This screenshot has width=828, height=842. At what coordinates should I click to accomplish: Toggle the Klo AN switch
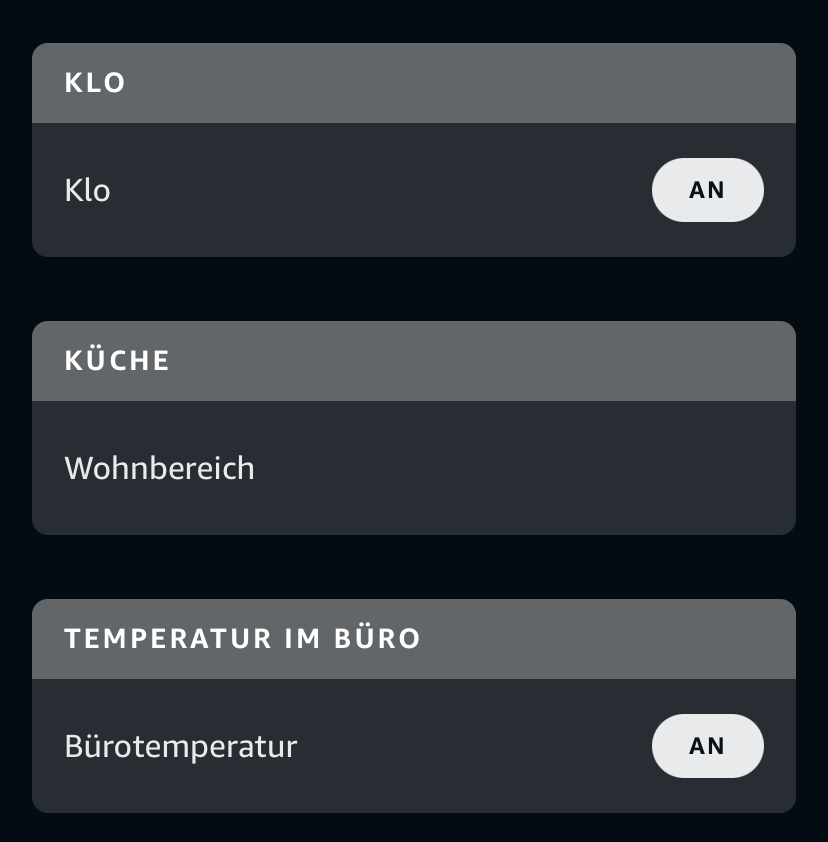(x=707, y=190)
